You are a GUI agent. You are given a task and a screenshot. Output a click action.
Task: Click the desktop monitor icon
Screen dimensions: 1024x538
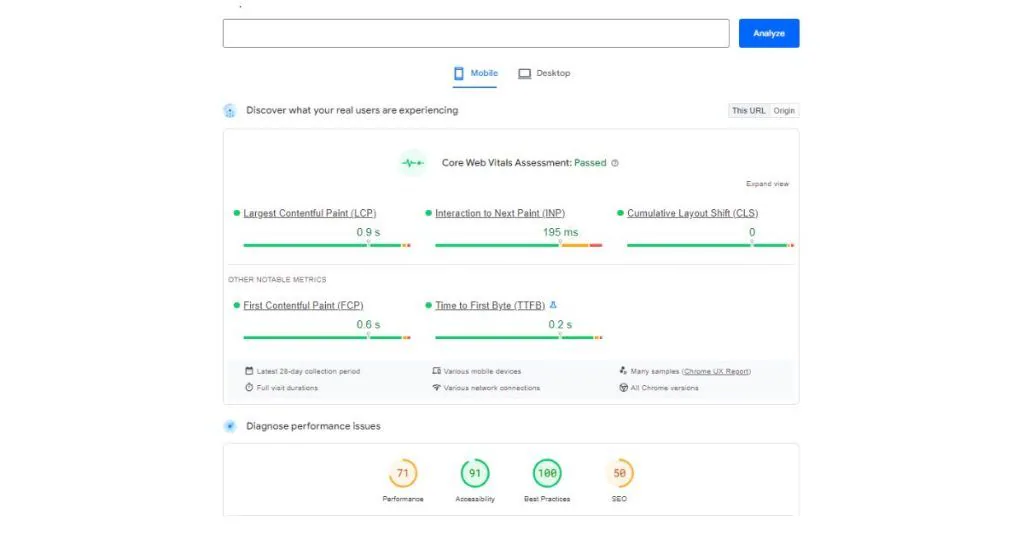pyautogui.click(x=524, y=74)
